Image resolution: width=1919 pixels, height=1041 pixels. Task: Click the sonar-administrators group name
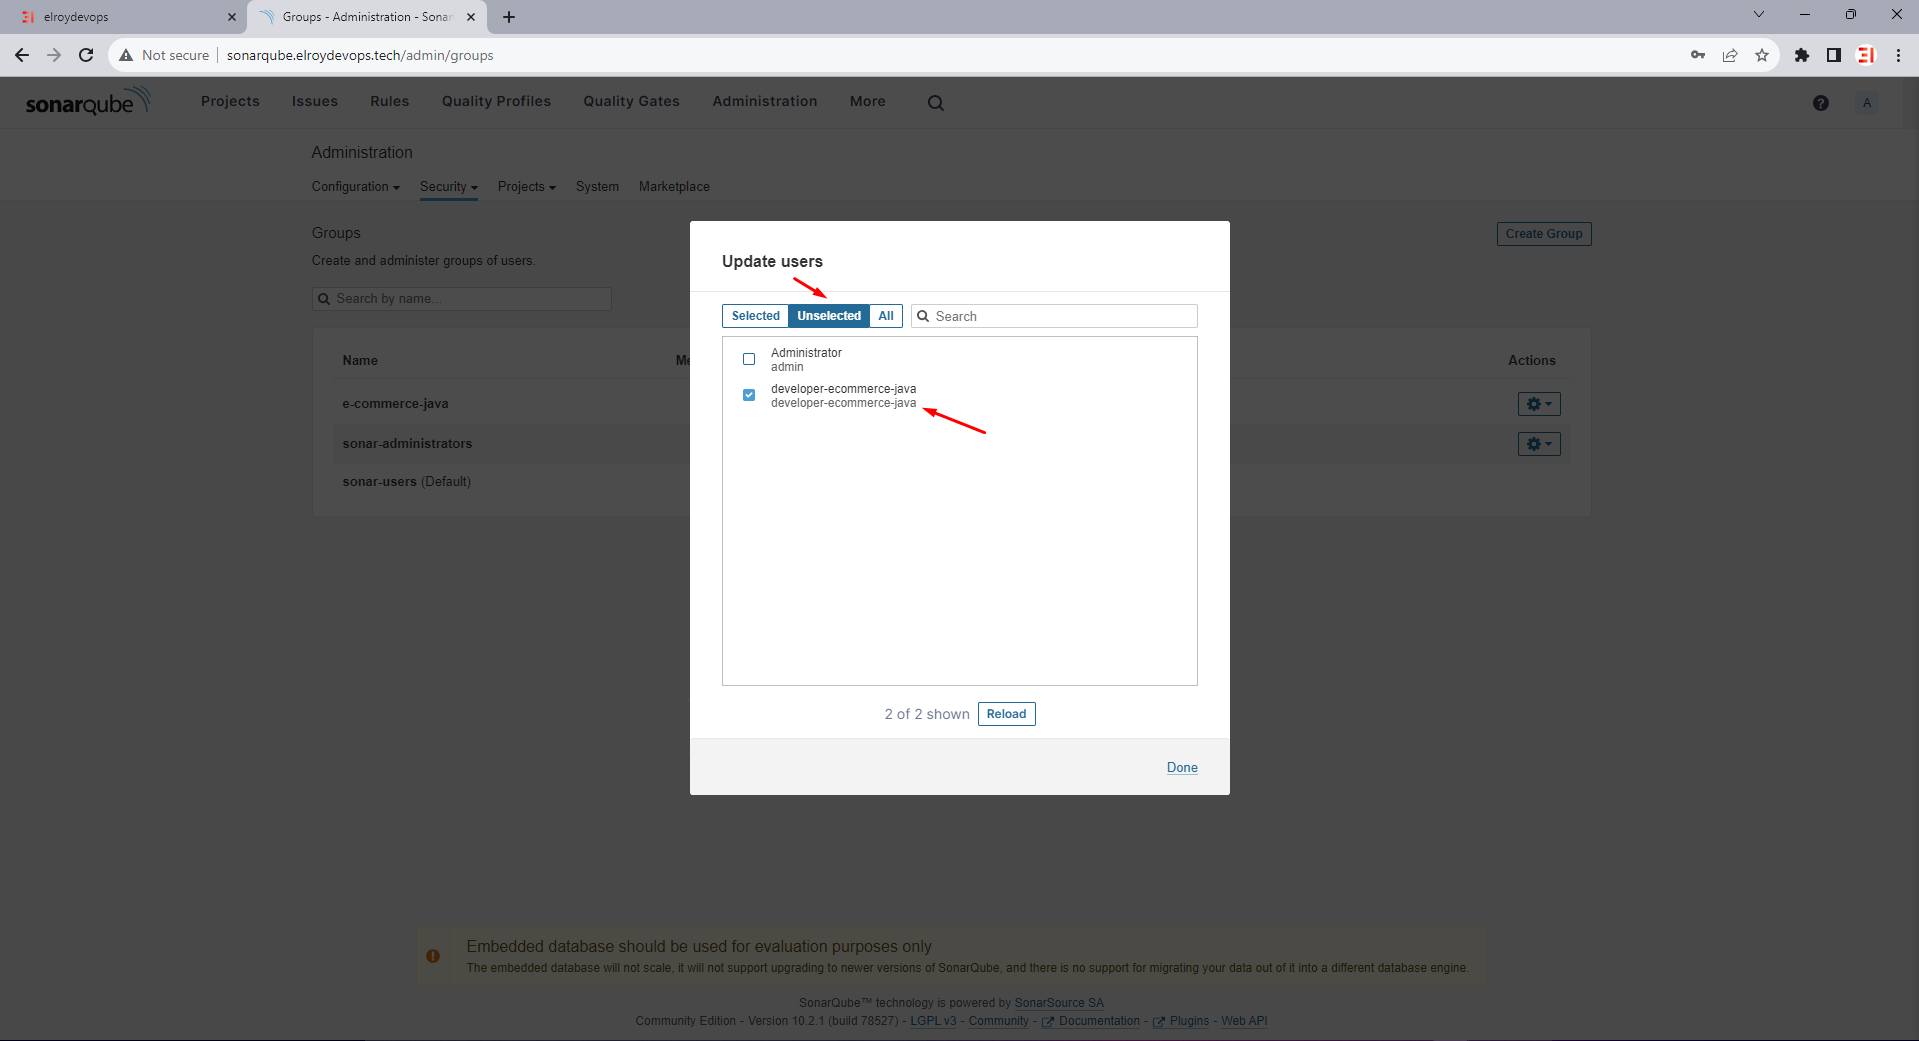tap(407, 443)
